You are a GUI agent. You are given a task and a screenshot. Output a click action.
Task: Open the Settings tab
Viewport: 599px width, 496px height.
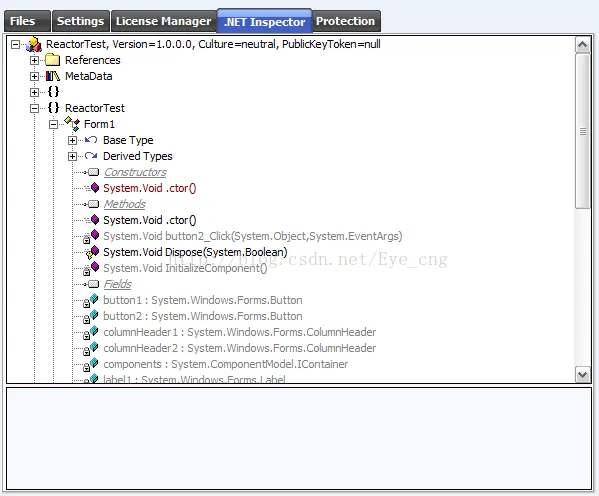pyautogui.click(x=81, y=21)
